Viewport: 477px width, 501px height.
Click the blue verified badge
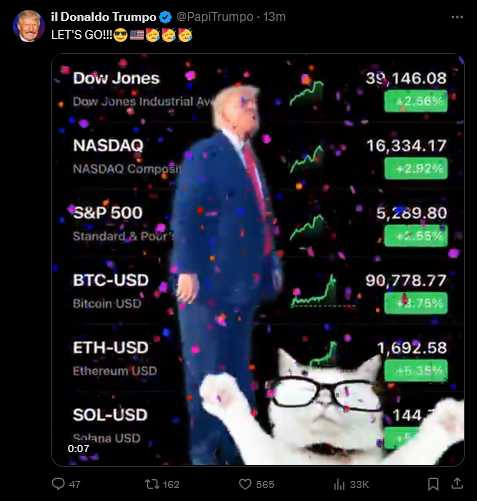pos(165,17)
